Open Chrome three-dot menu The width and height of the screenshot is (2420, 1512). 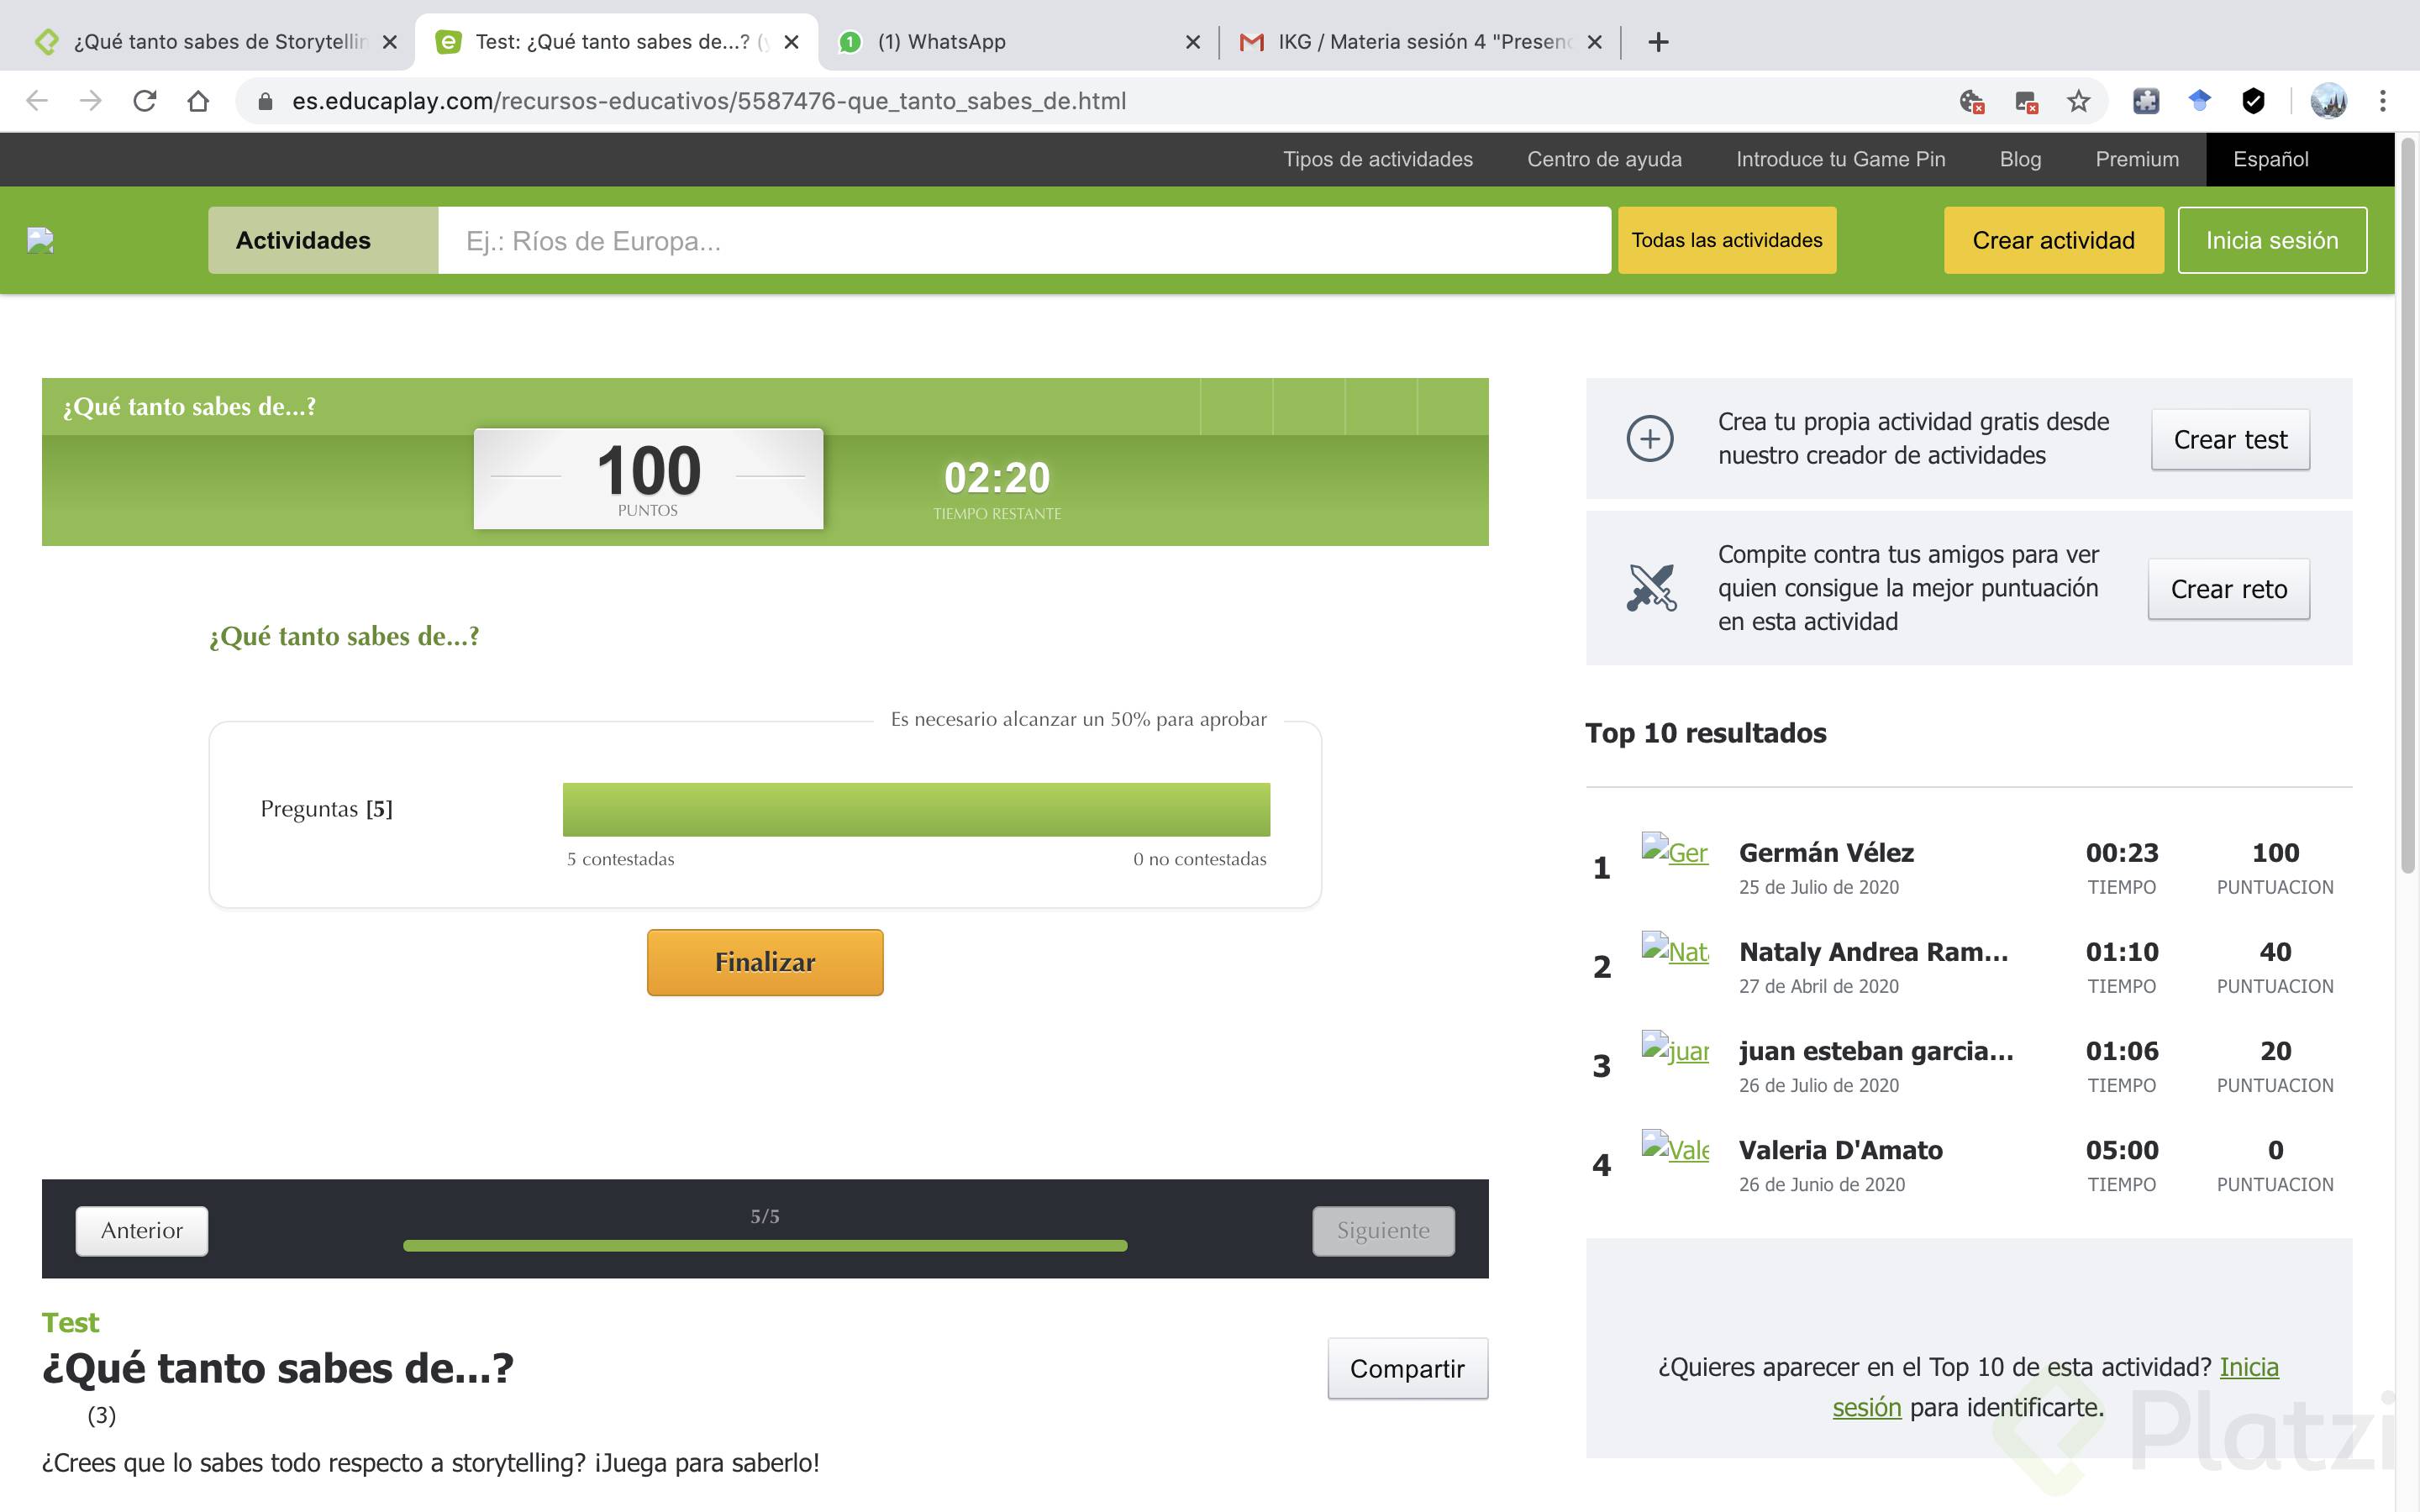tap(2383, 101)
